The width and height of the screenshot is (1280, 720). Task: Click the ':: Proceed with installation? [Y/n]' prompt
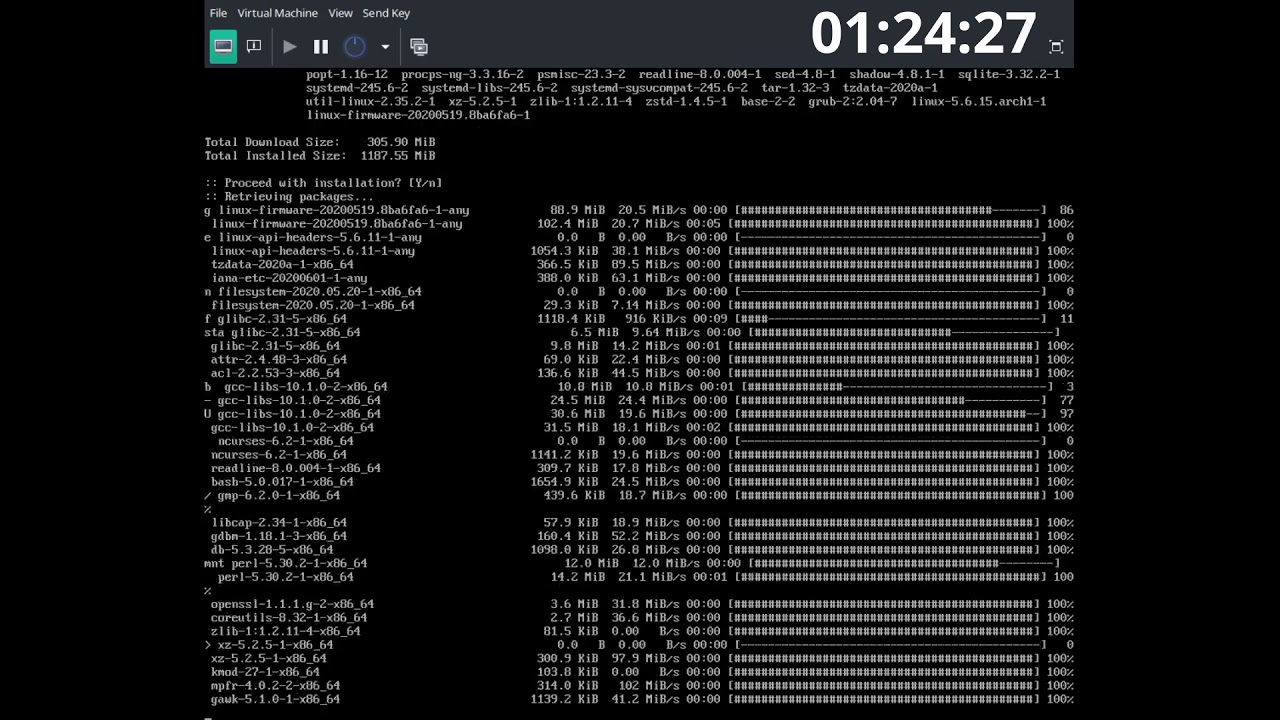323,183
